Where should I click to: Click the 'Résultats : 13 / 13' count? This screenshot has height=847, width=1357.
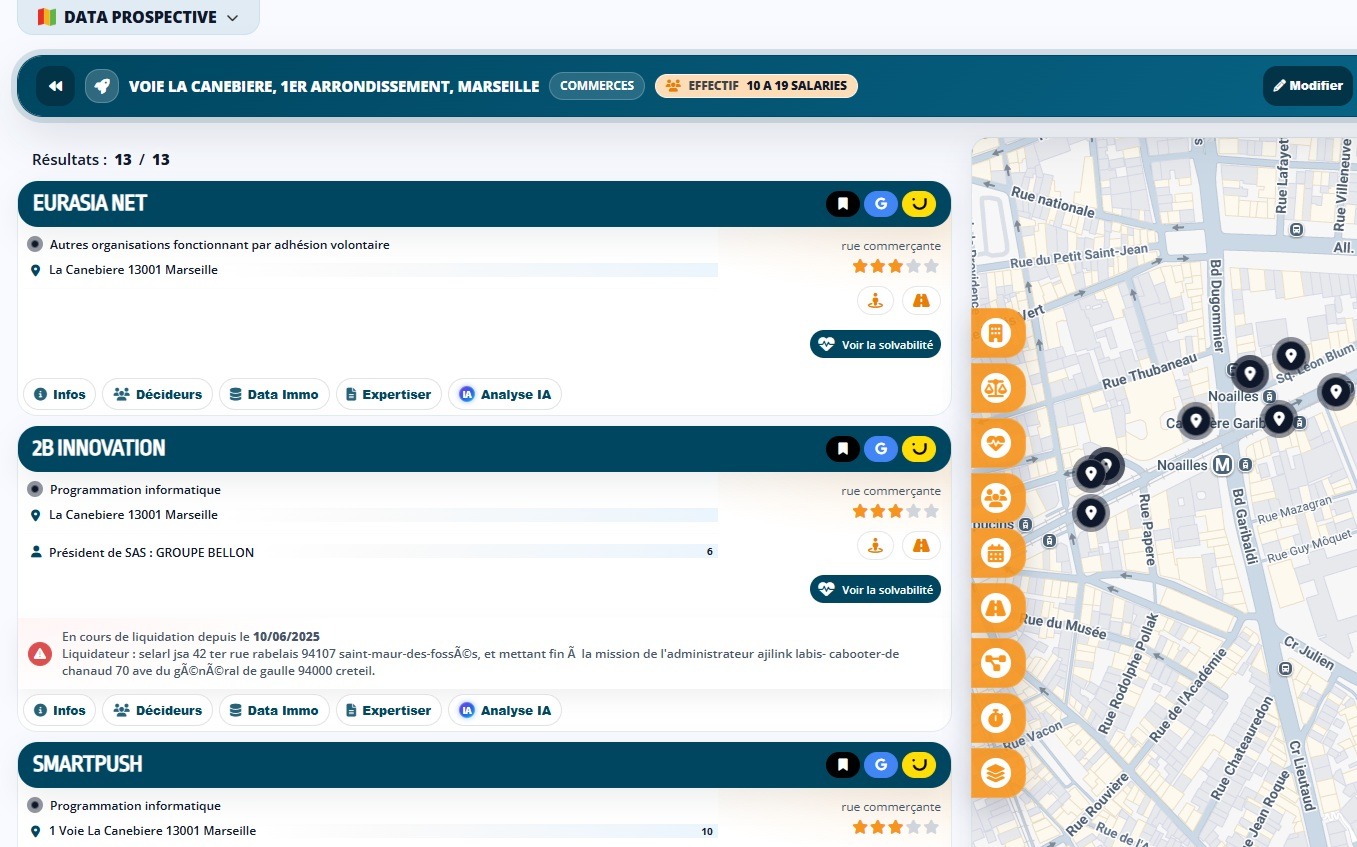[101, 159]
